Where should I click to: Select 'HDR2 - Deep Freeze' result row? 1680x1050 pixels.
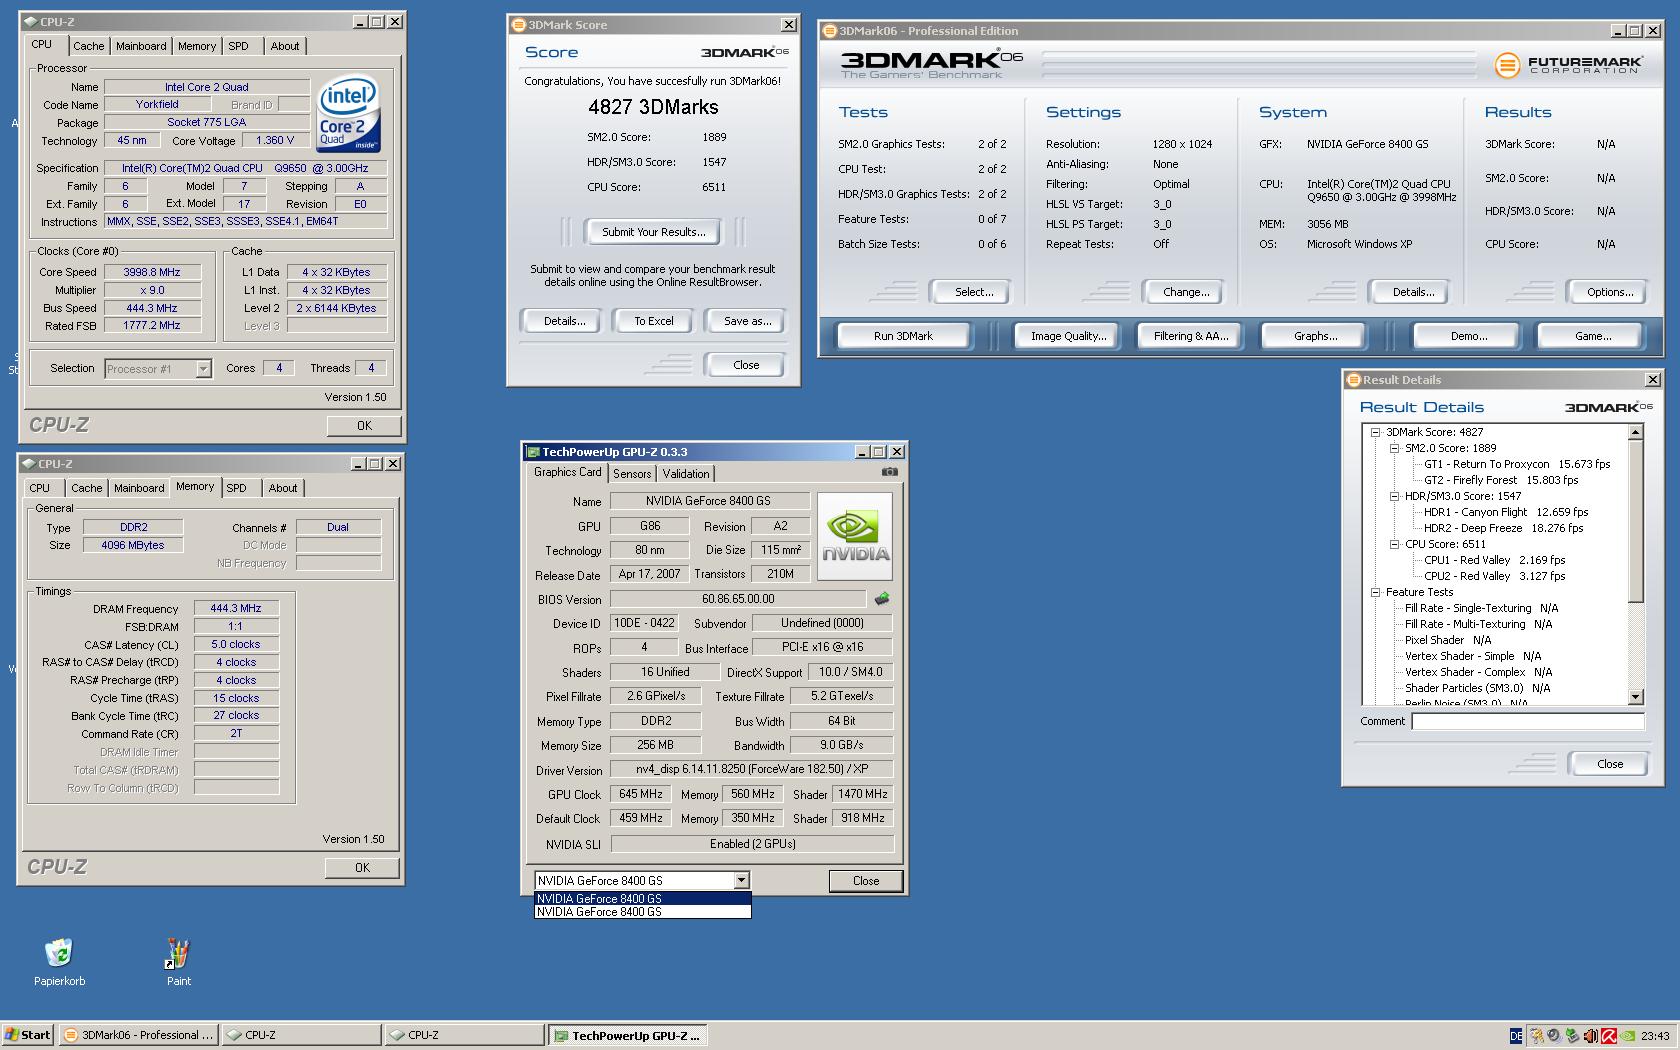pyautogui.click(x=1503, y=528)
